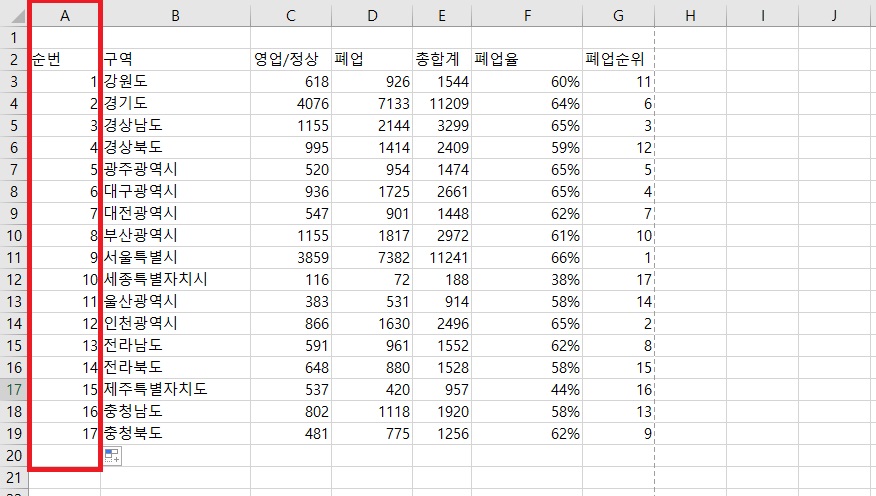The height and width of the screenshot is (496, 876).
Task: Select row 1 header
Action: point(14,38)
